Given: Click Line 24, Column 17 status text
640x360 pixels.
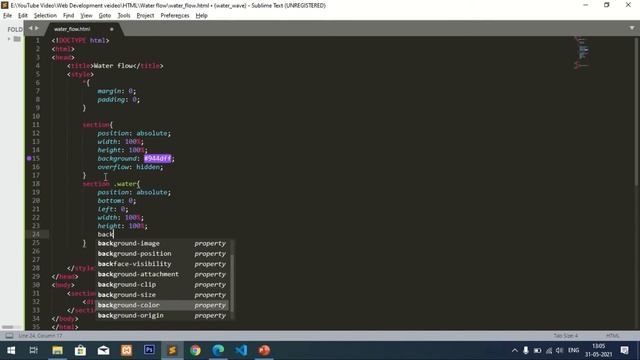Looking at the screenshot, I should (x=40, y=336).
